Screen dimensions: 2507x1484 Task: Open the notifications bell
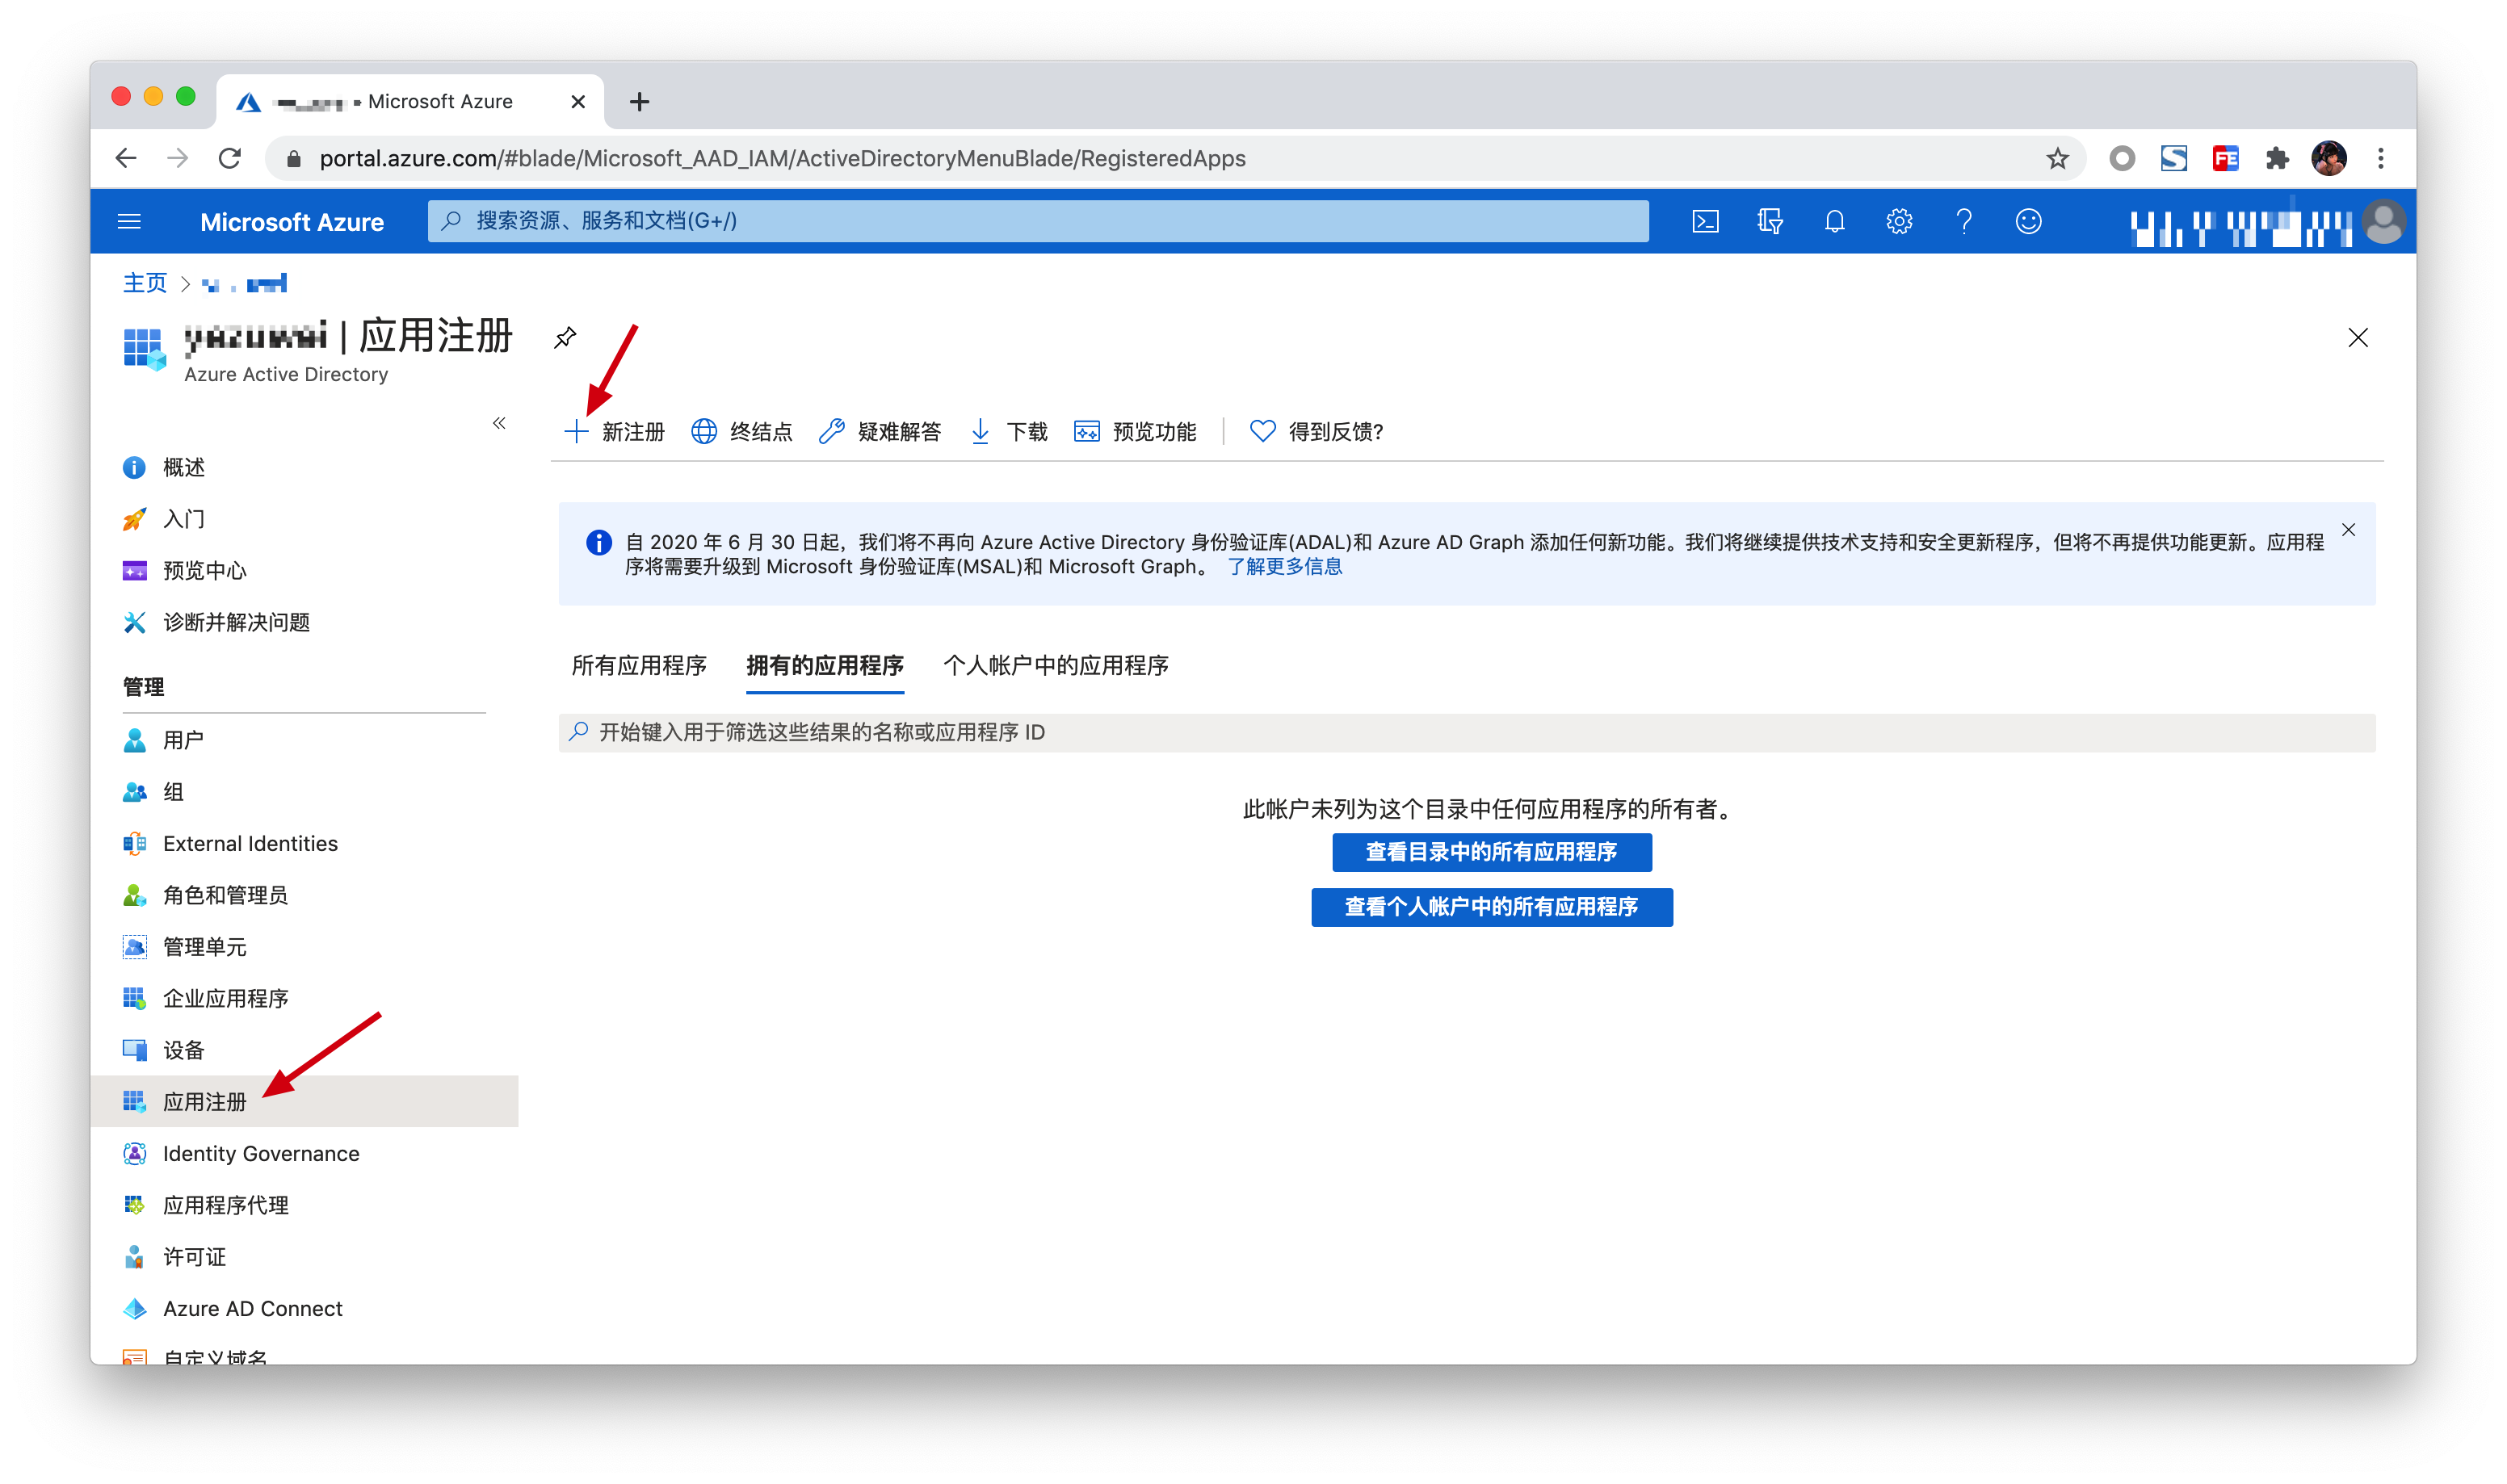(x=1834, y=221)
